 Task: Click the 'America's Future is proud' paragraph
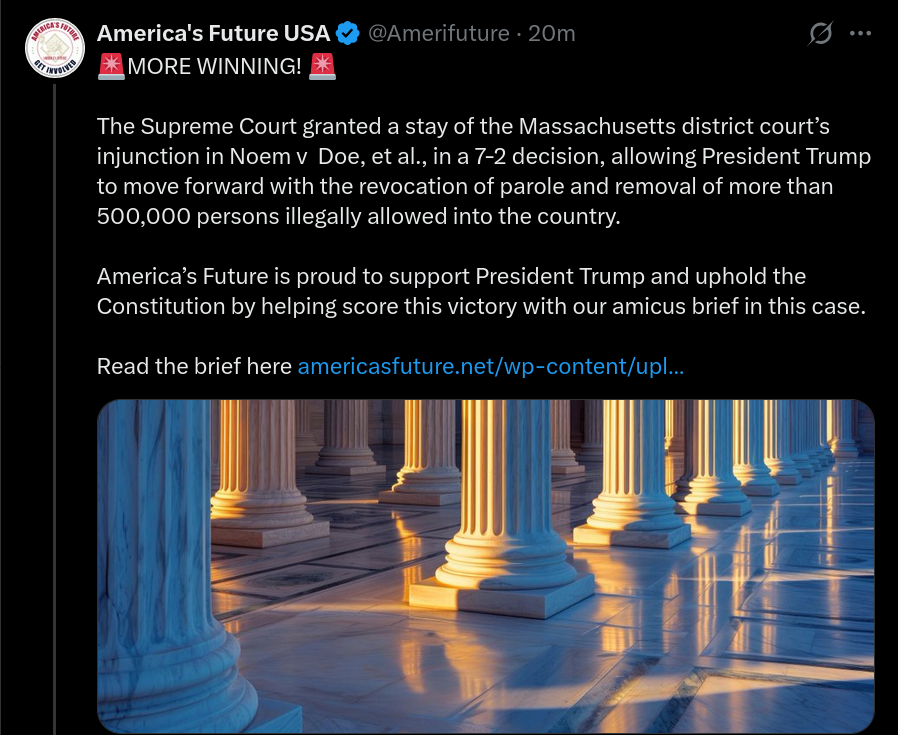point(450,276)
